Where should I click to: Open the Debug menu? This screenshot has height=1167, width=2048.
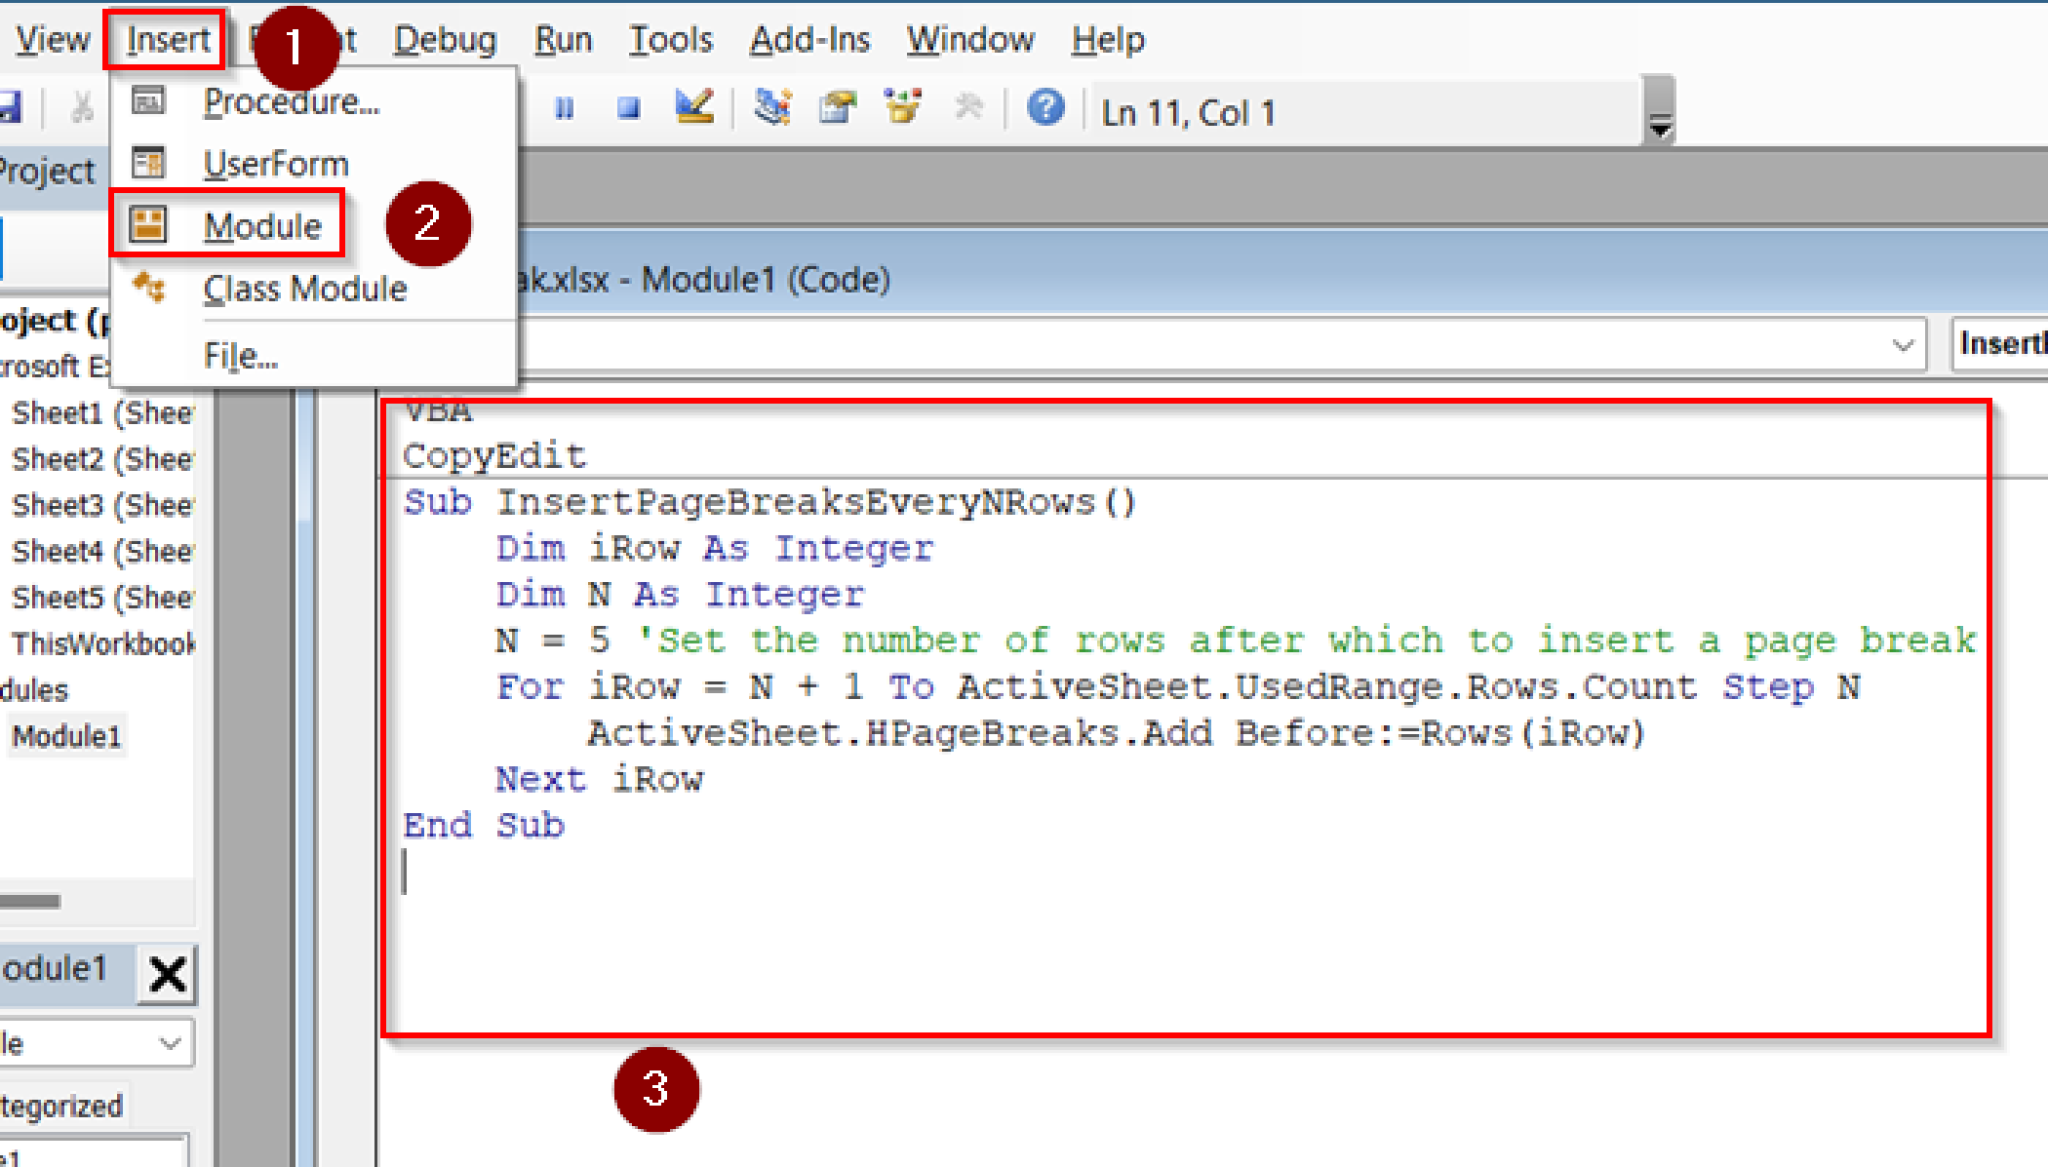(444, 38)
